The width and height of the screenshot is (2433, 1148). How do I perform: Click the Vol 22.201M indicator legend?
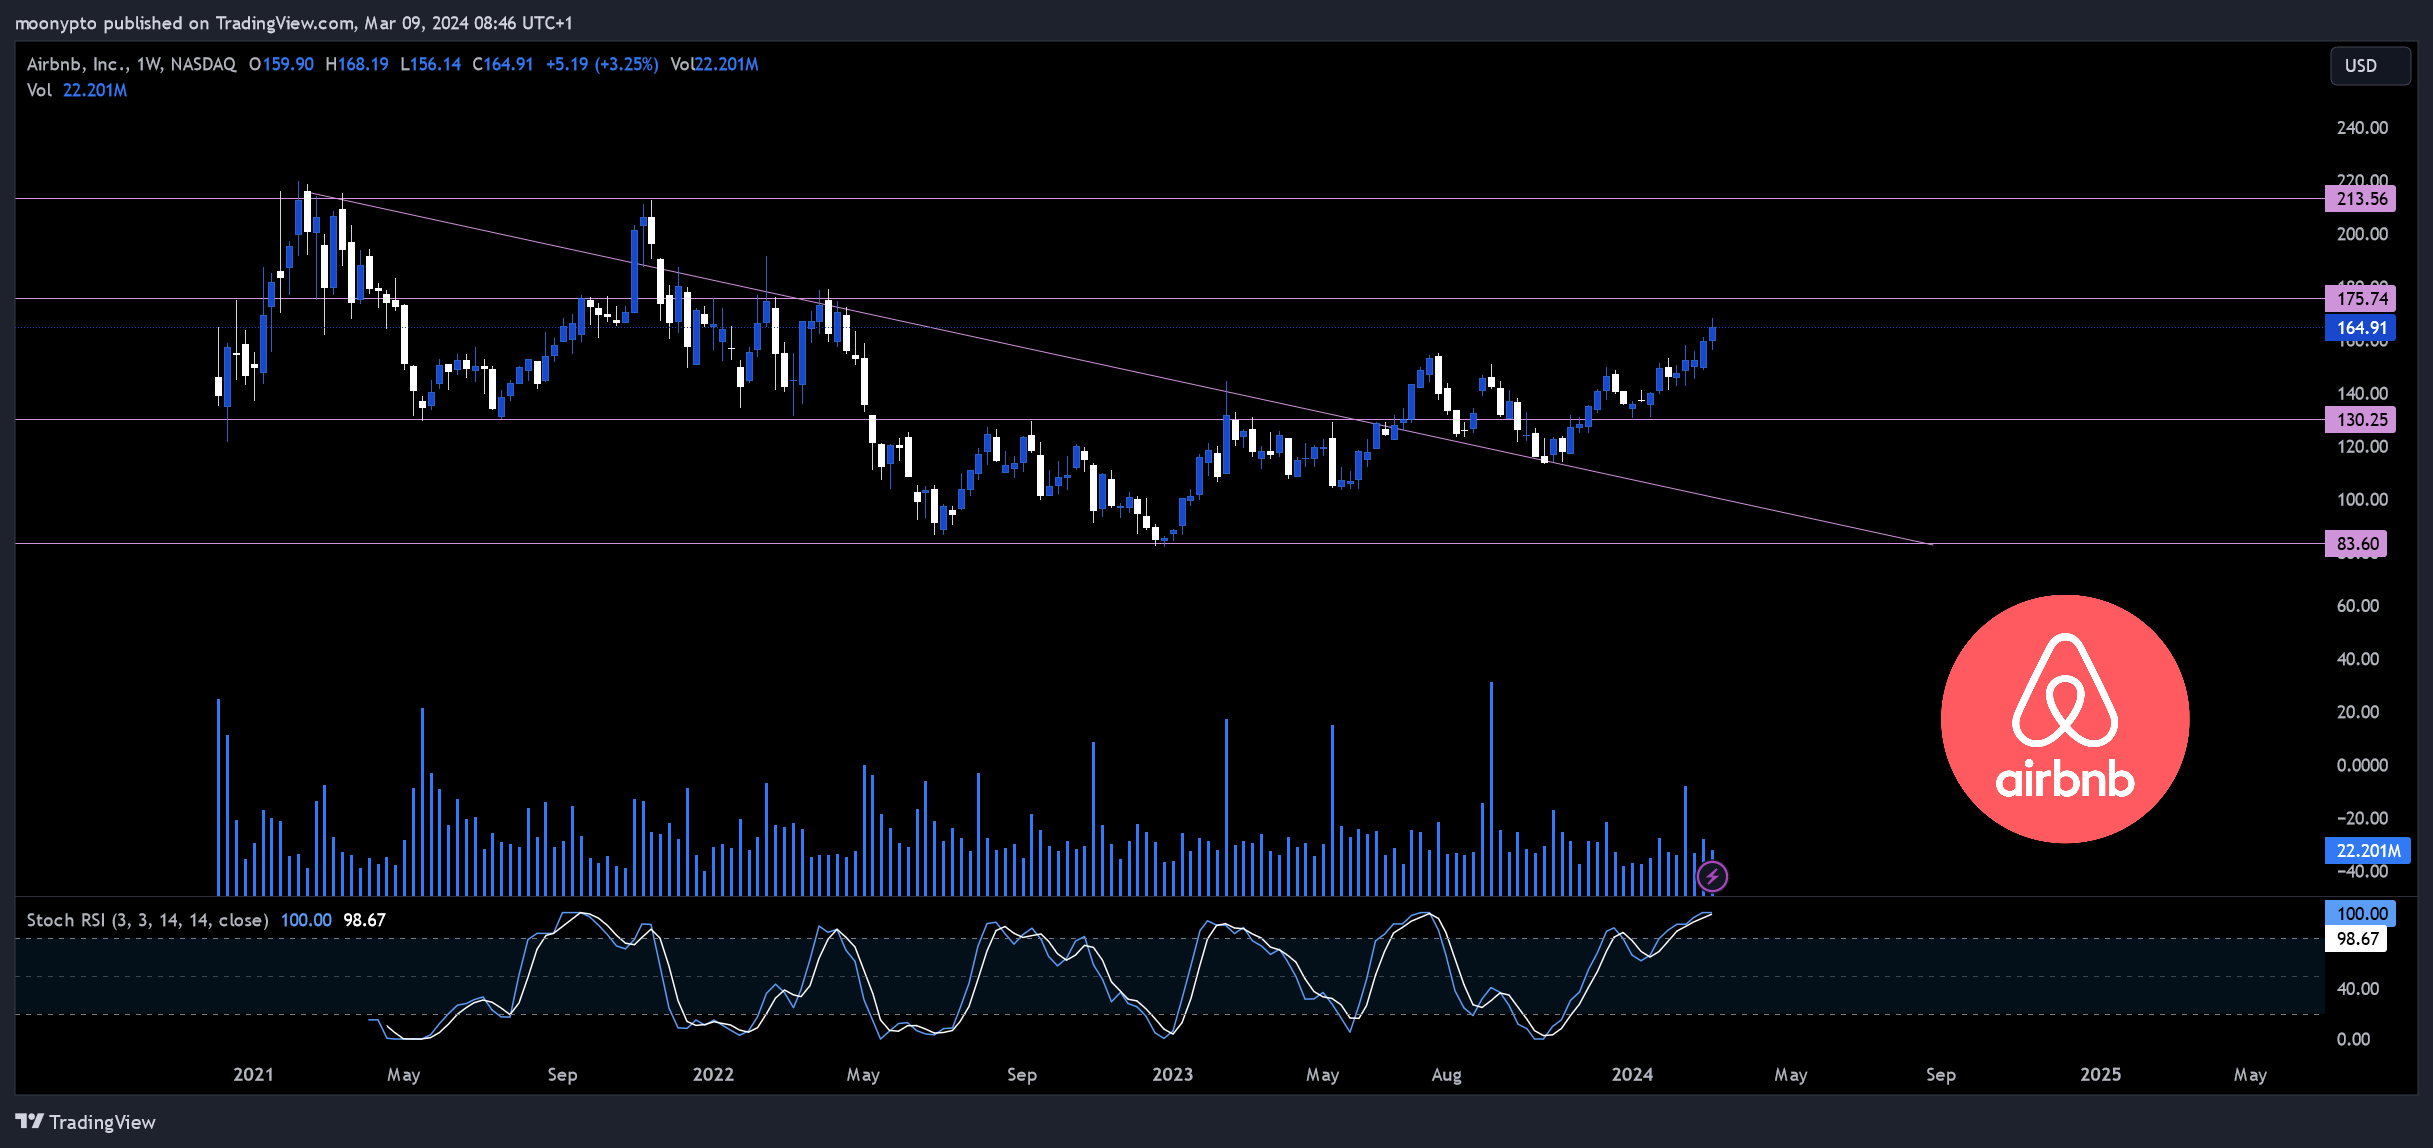click(77, 90)
